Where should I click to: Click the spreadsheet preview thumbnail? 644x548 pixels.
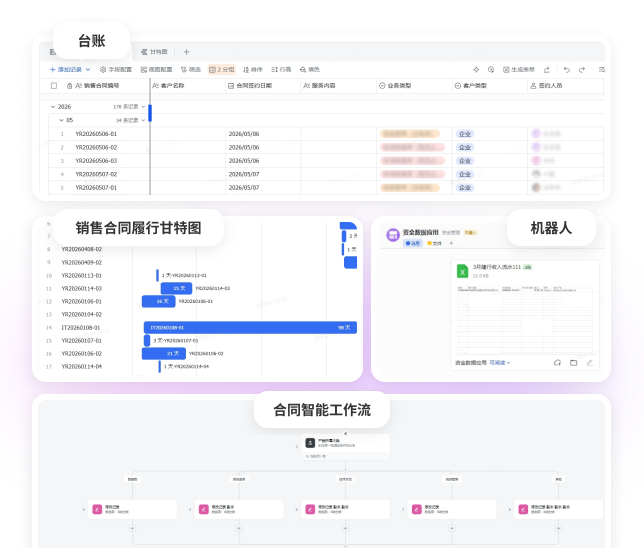(x=525, y=319)
